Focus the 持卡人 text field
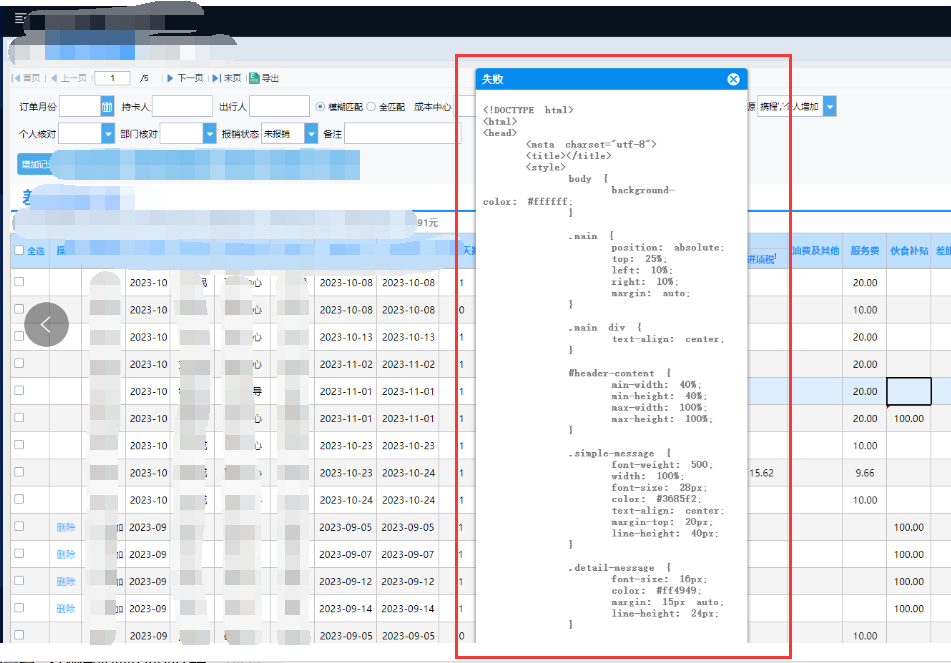 (x=182, y=107)
